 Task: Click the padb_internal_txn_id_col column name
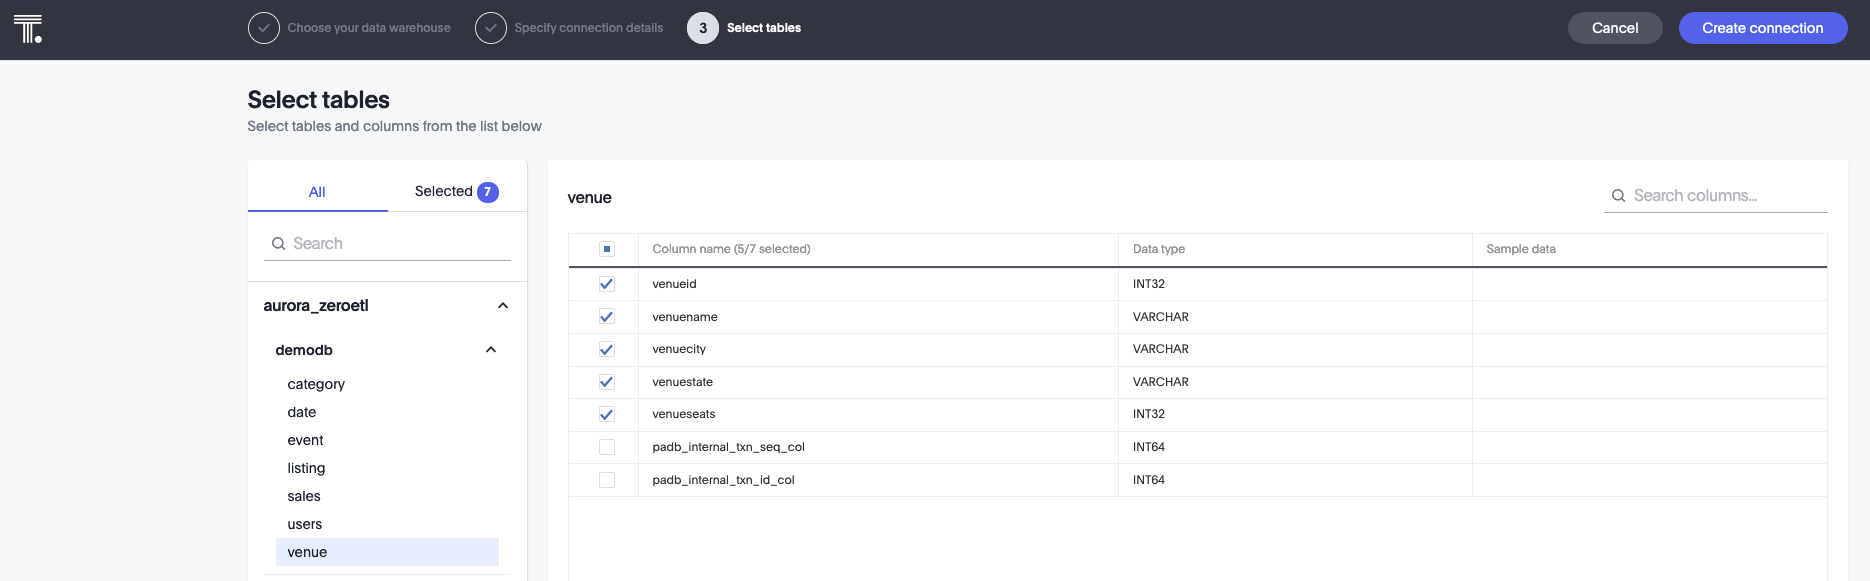coord(724,480)
